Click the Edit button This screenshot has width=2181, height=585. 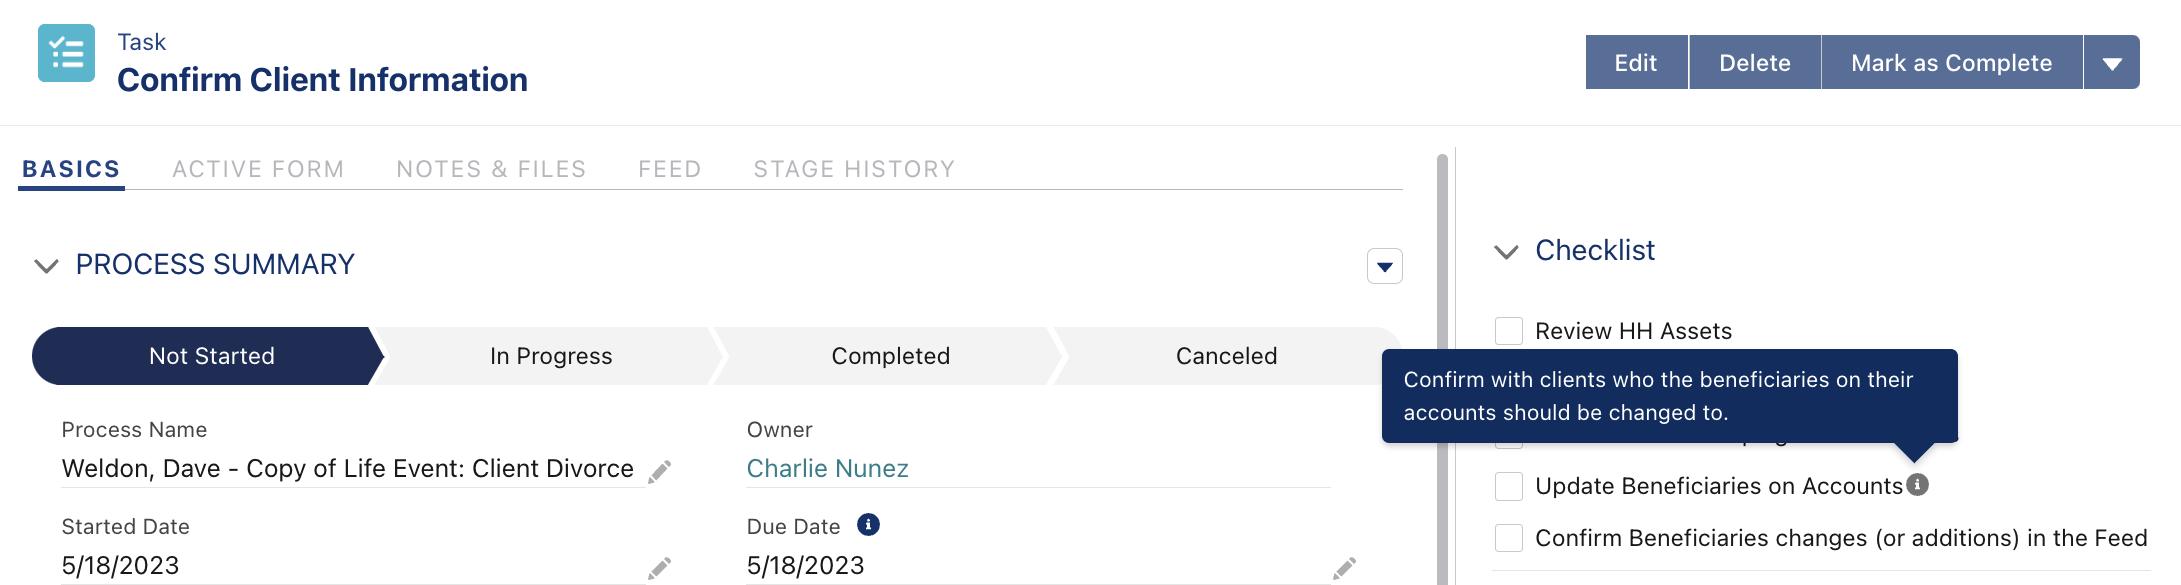point(1636,63)
